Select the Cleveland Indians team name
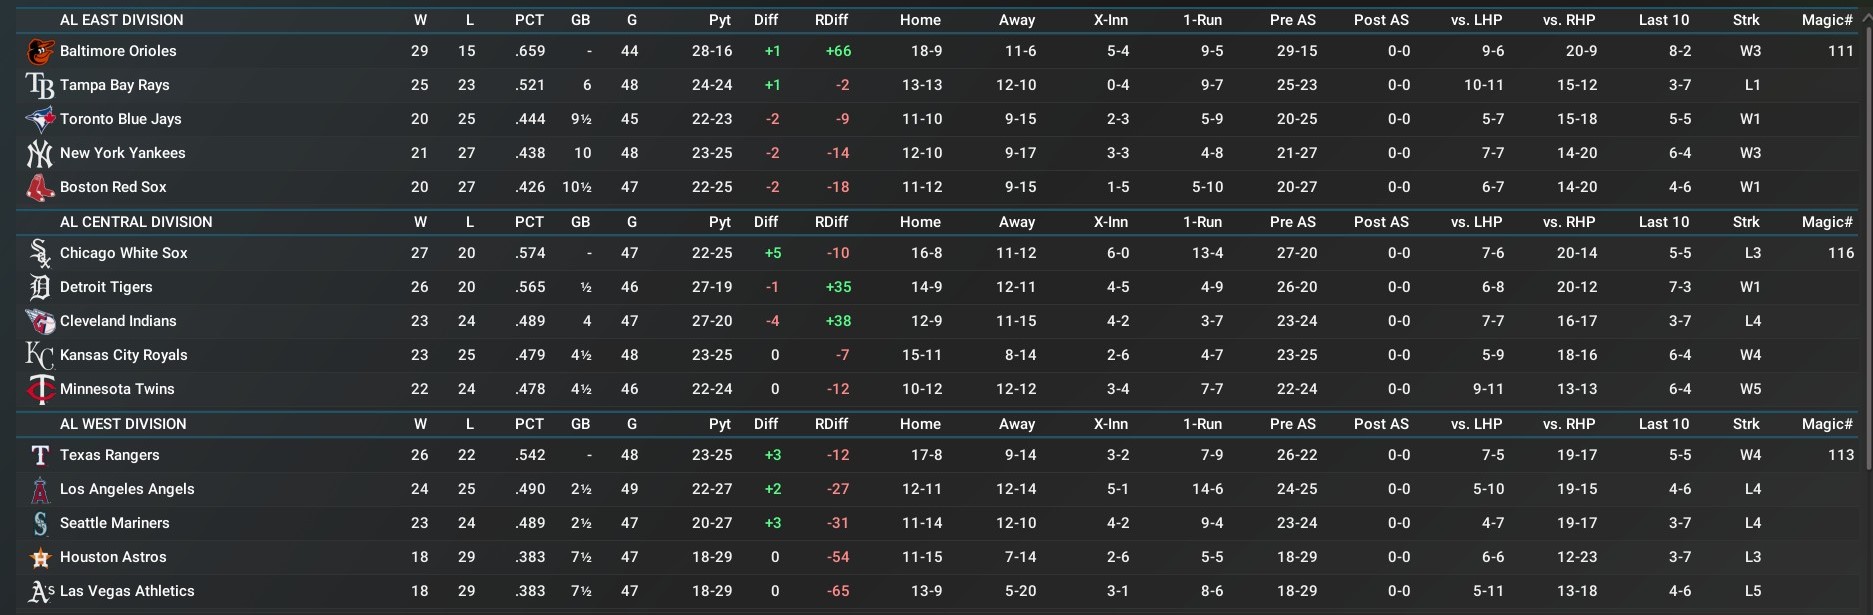 coord(118,321)
